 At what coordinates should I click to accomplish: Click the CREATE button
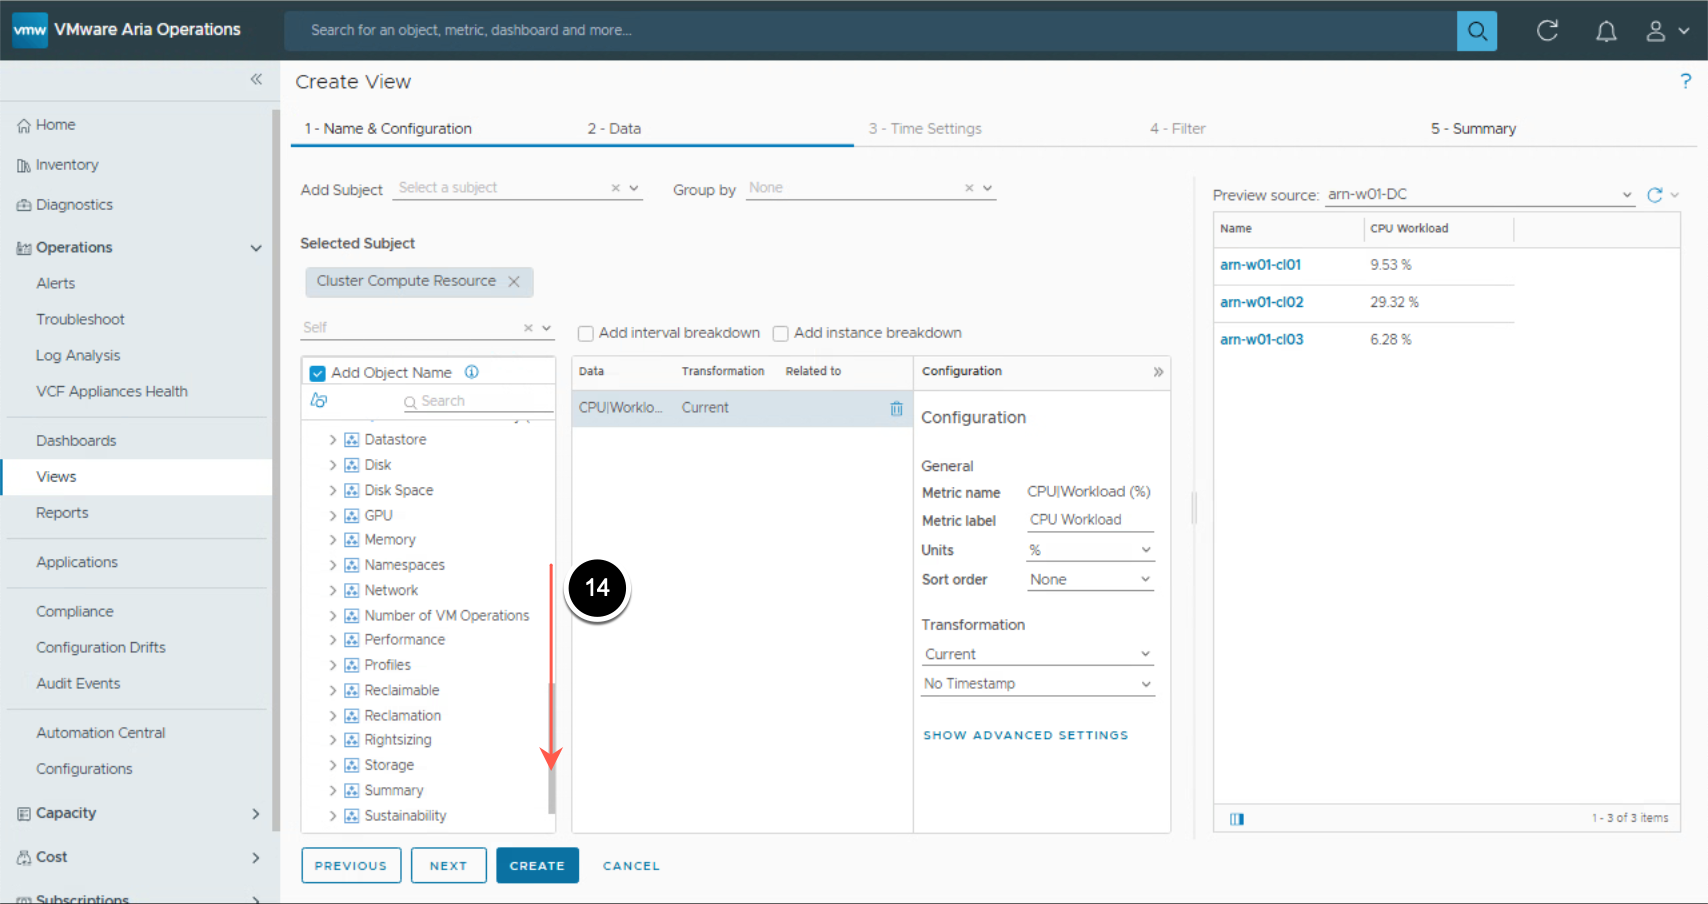537,866
